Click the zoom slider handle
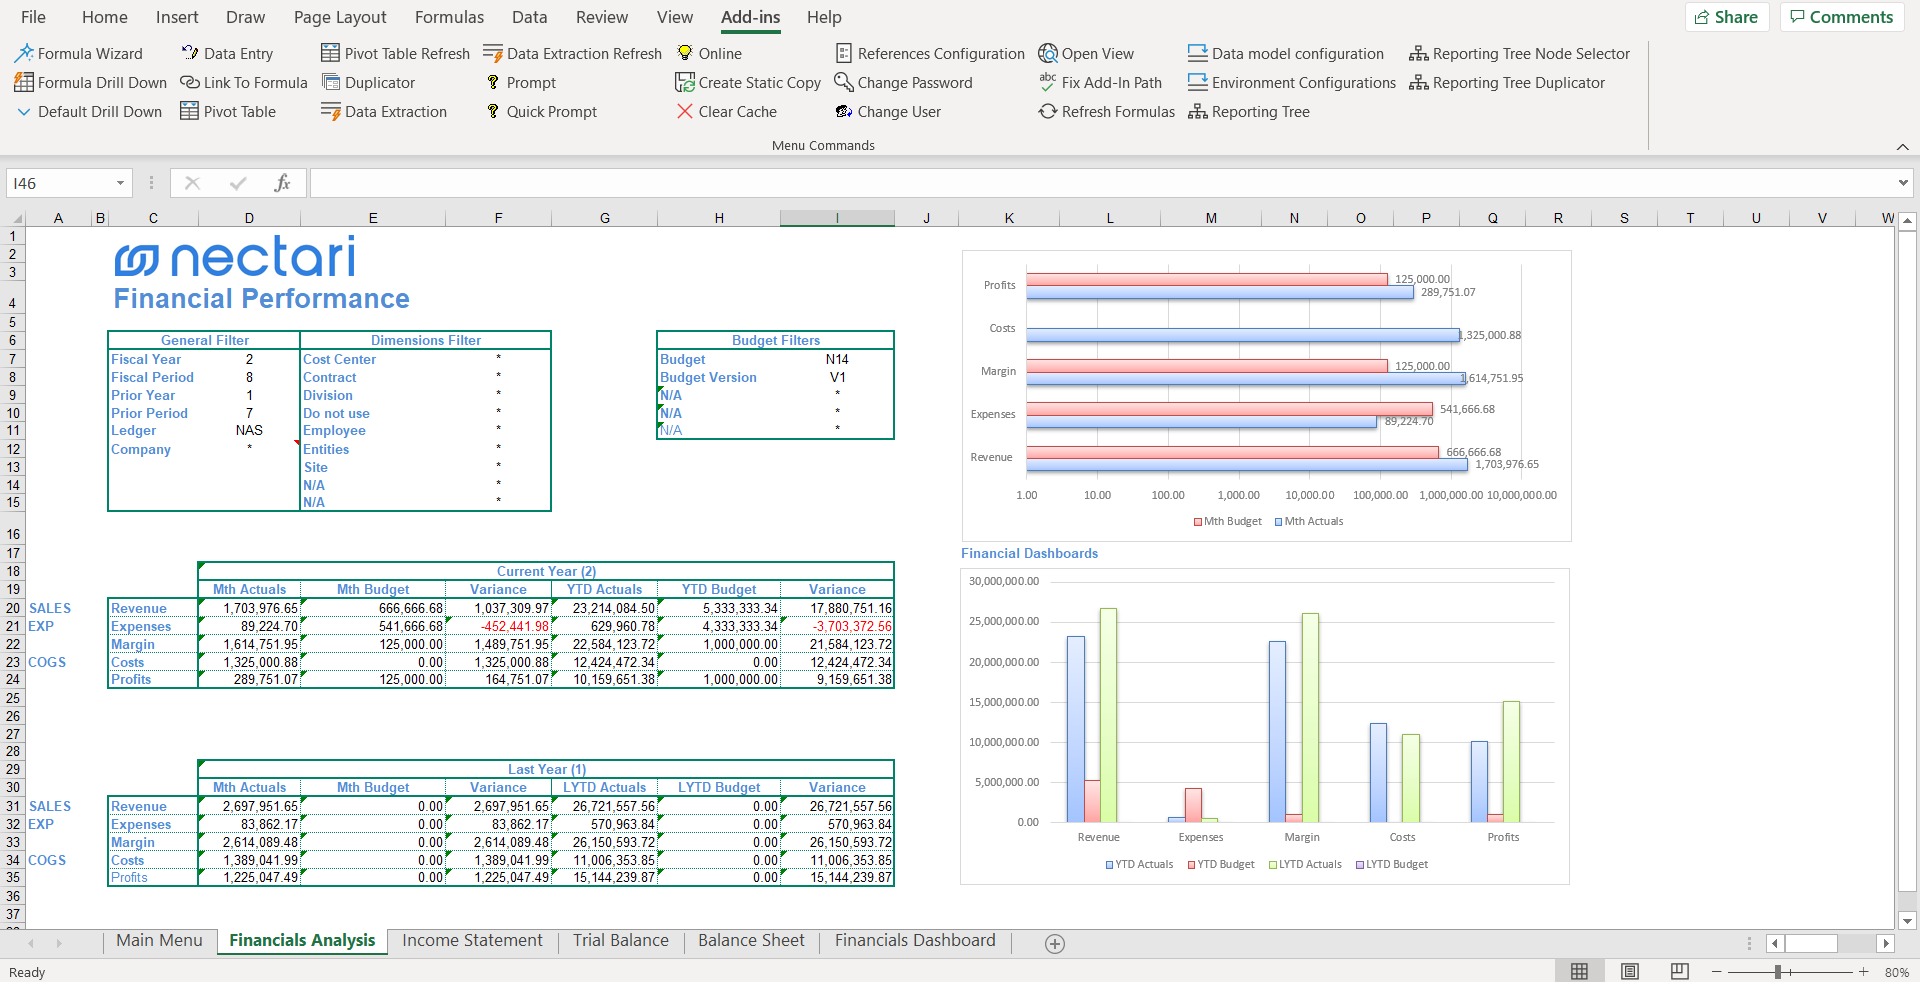Viewport: 1920px width, 982px height. (x=1778, y=972)
